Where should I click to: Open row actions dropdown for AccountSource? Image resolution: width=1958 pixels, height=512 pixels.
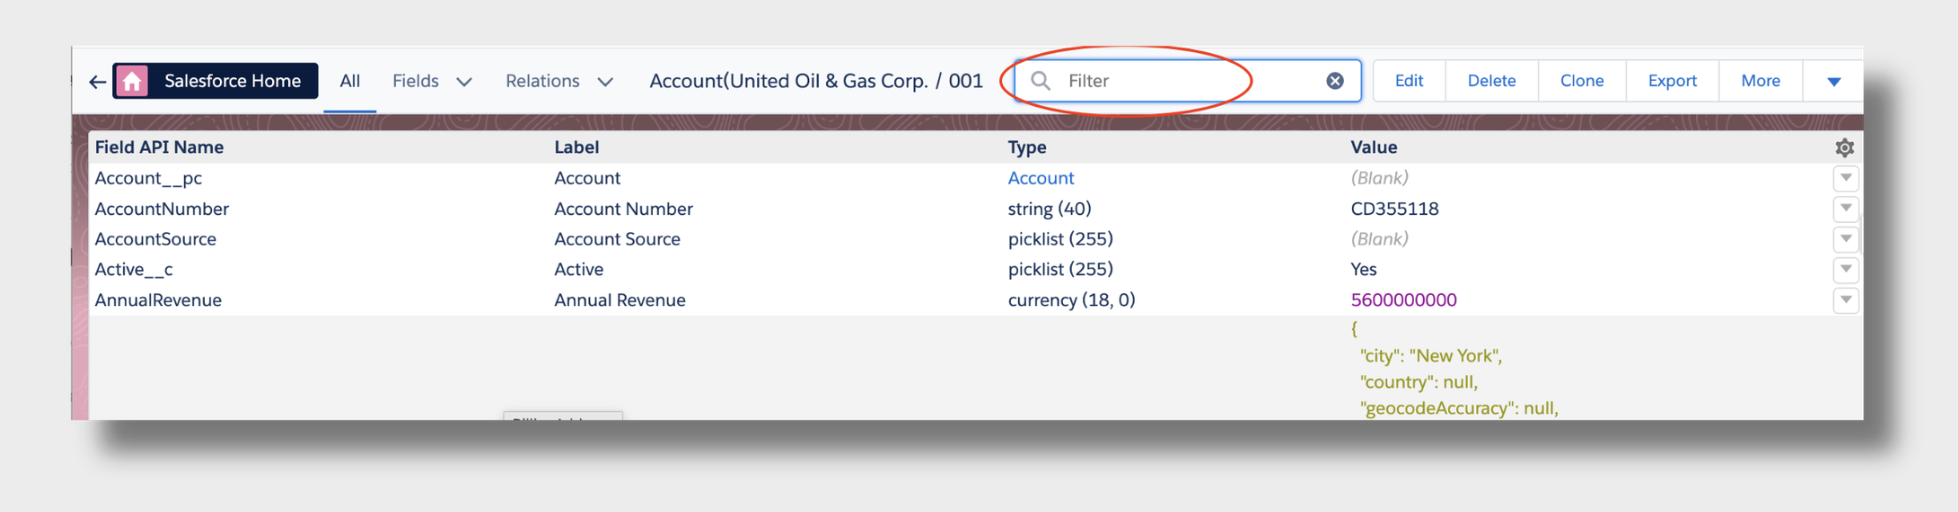pyautogui.click(x=1846, y=239)
